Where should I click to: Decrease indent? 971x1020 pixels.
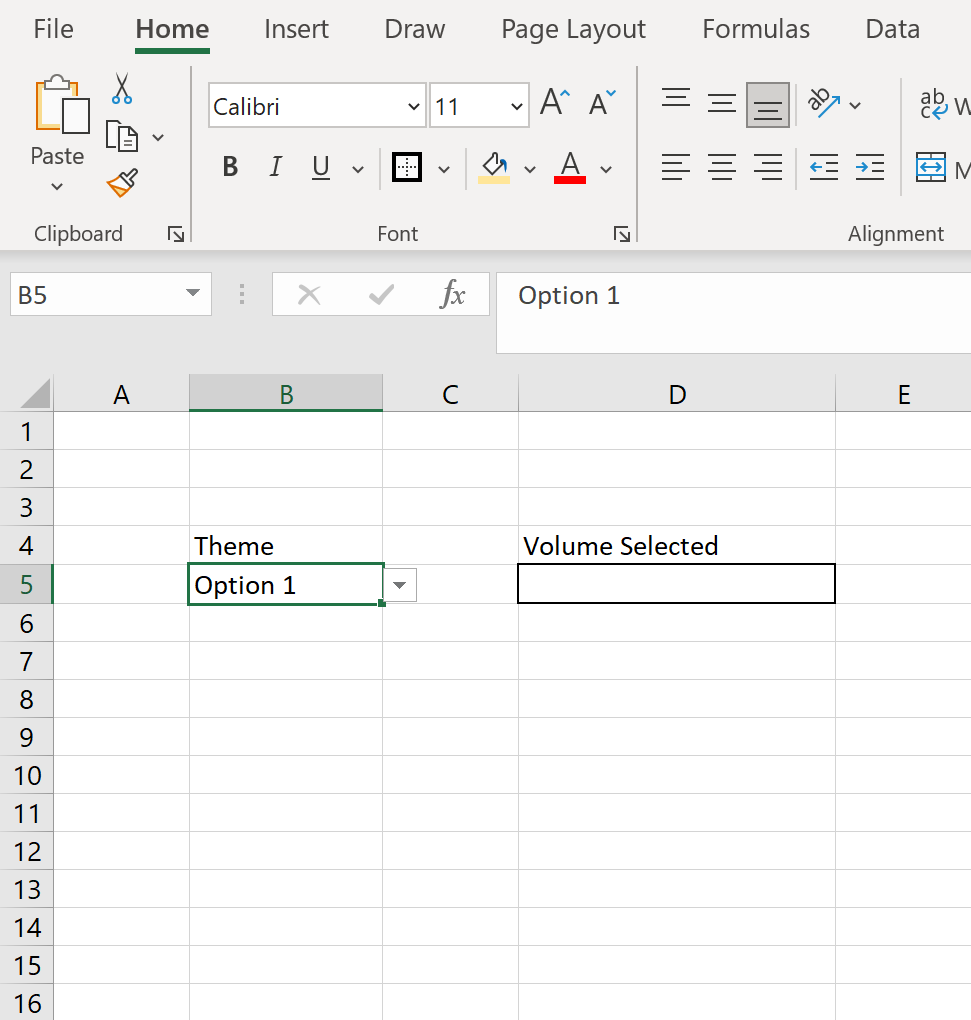[x=823, y=167]
